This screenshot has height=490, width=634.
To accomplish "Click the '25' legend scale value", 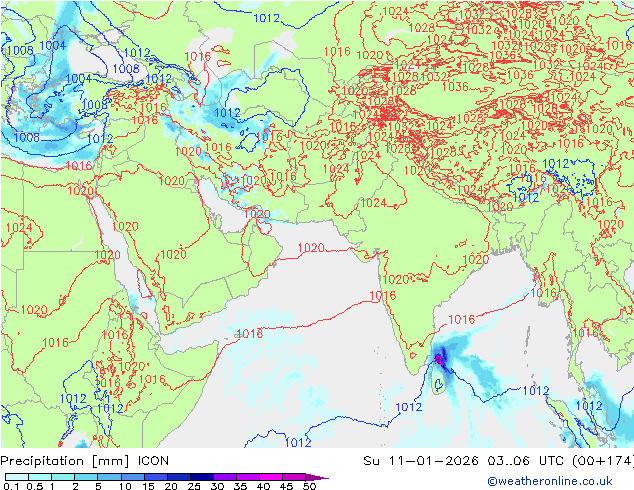I will pos(194,486).
